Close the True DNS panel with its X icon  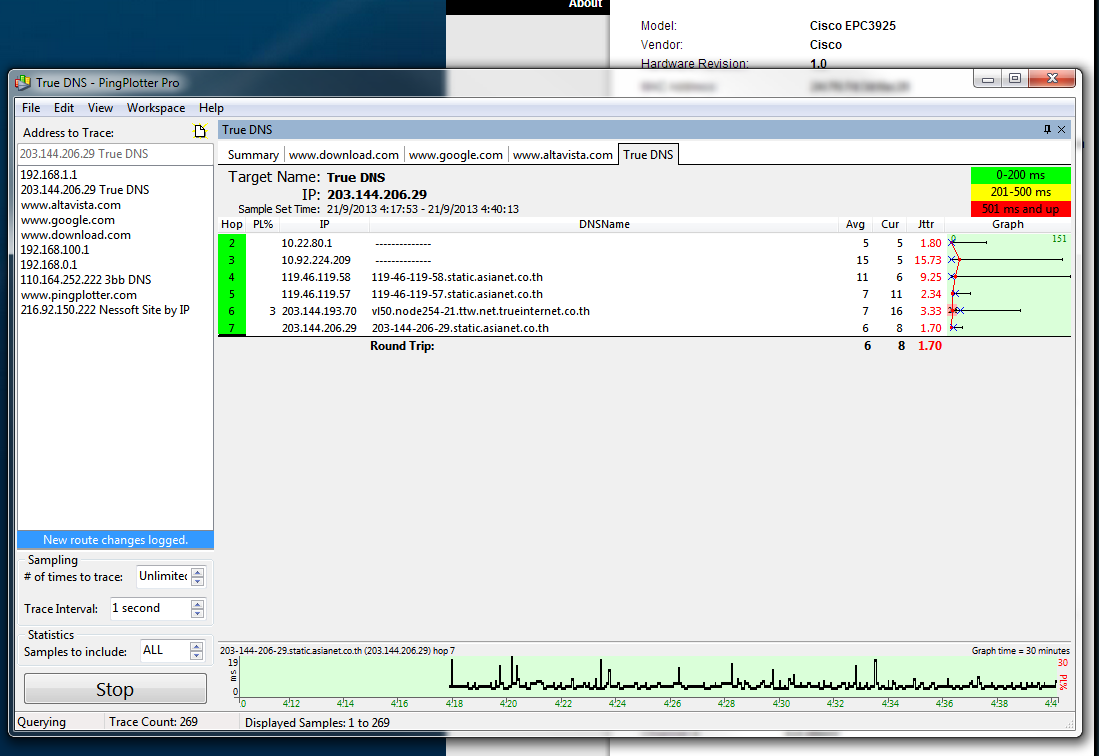(1061, 130)
